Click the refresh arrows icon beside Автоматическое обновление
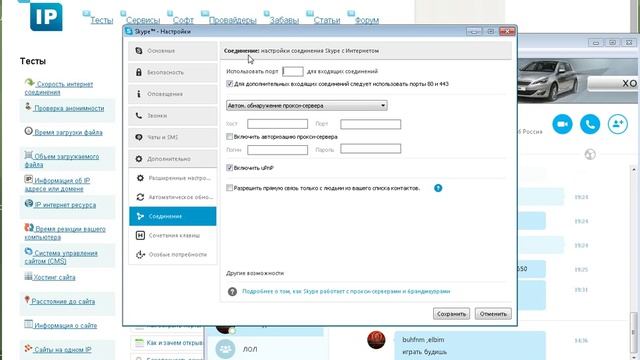Viewport: 640px width, 360px height. (x=140, y=197)
